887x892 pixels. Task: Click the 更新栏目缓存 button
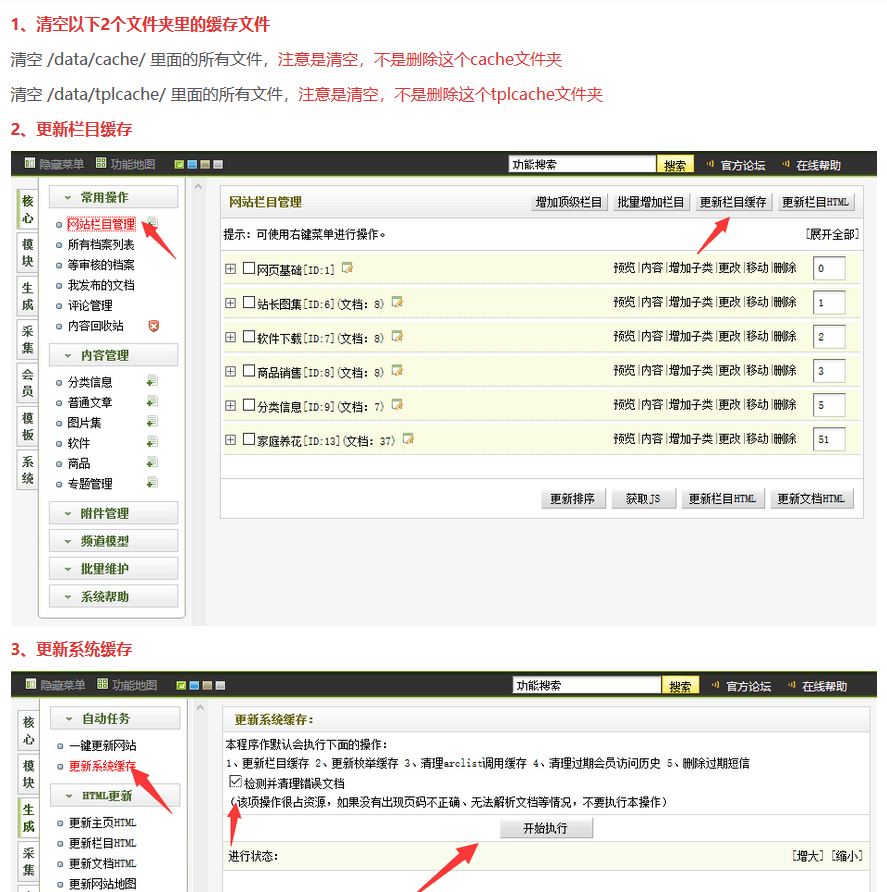[x=733, y=202]
